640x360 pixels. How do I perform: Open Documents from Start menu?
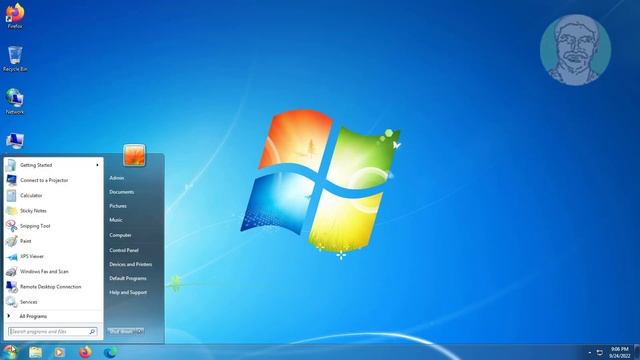(x=122, y=192)
